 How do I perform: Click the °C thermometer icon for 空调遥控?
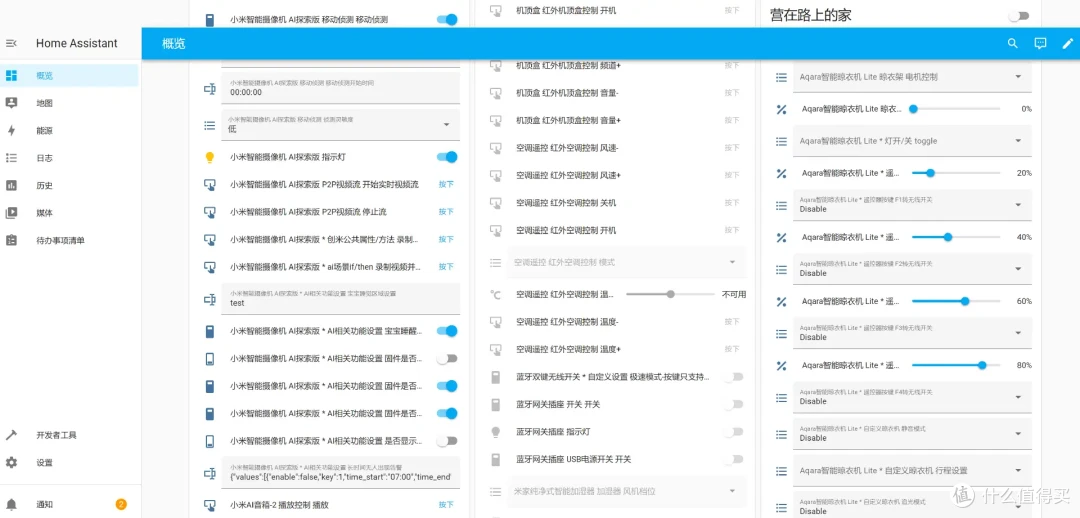pos(495,294)
